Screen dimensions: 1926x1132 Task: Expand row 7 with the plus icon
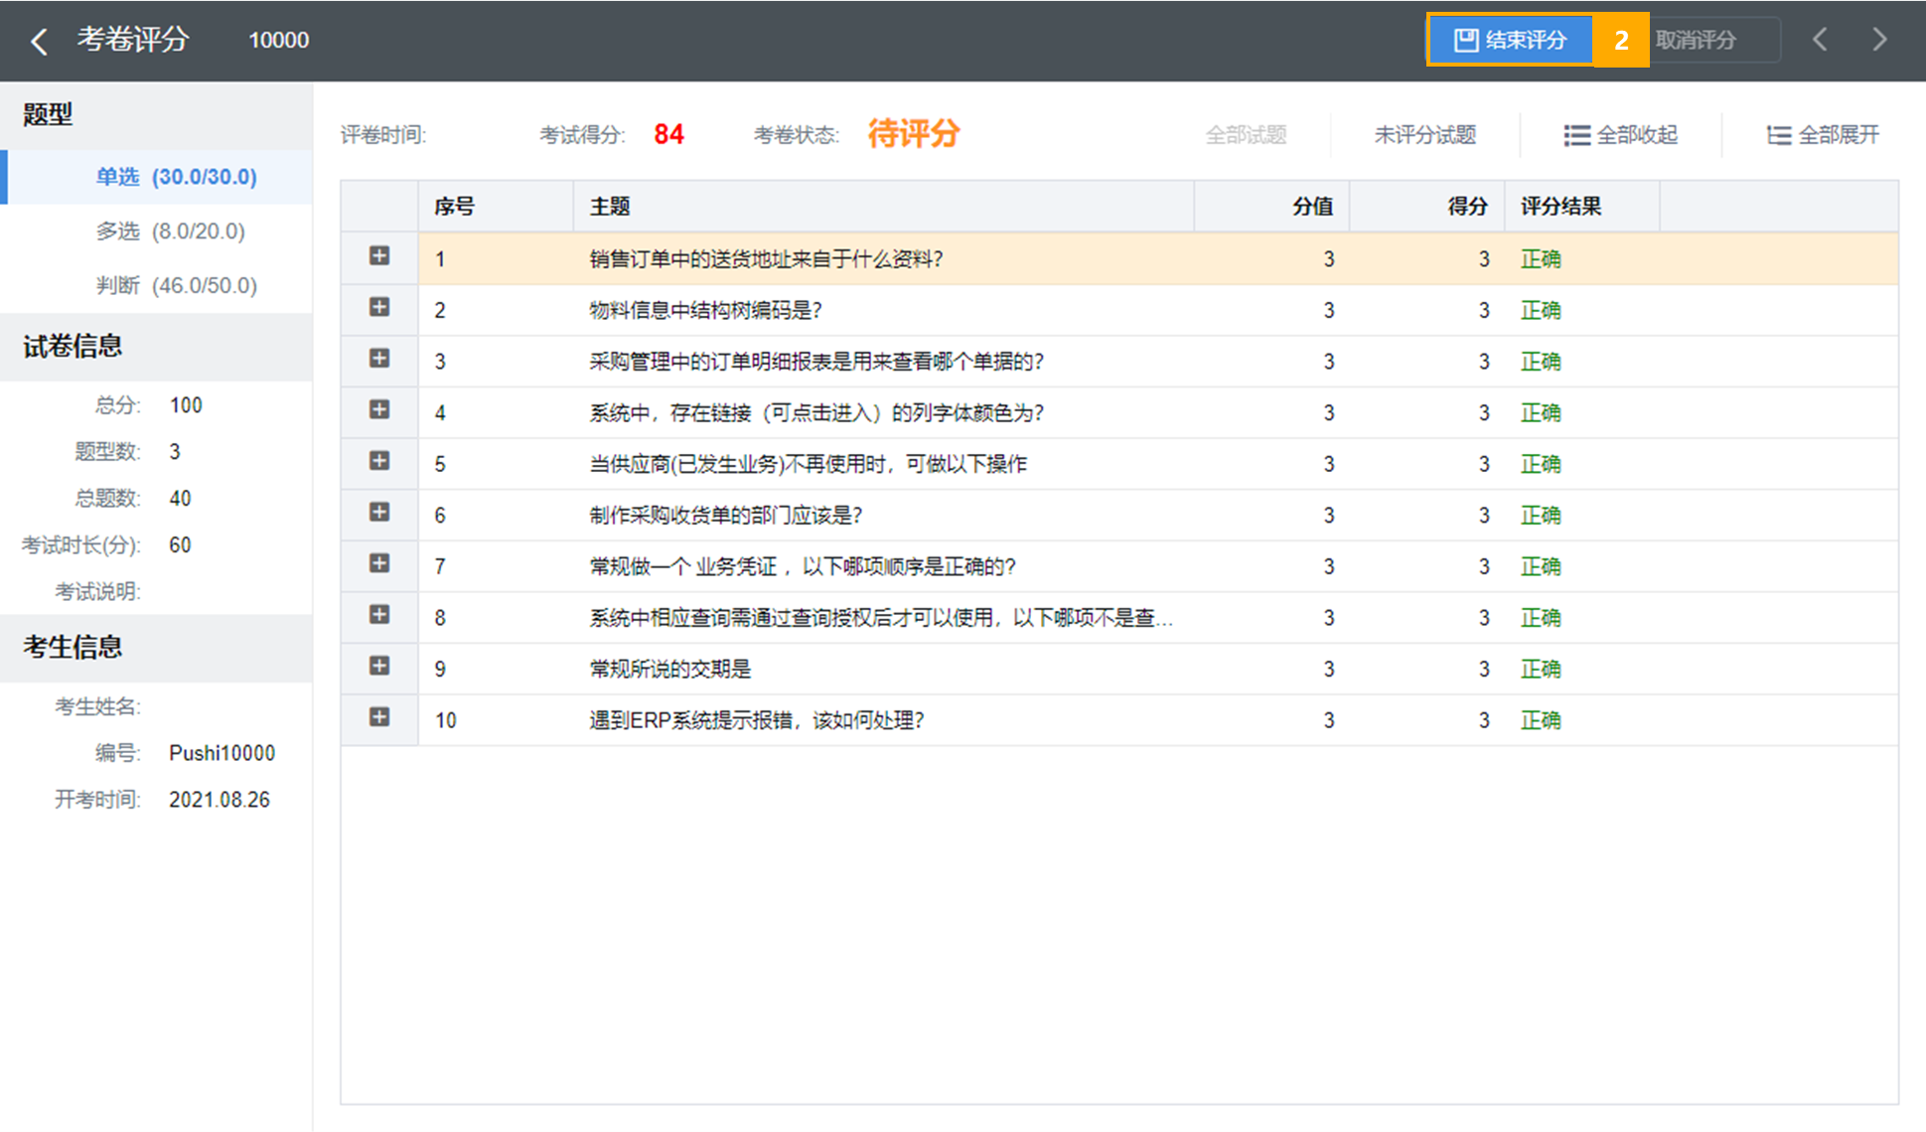(379, 563)
